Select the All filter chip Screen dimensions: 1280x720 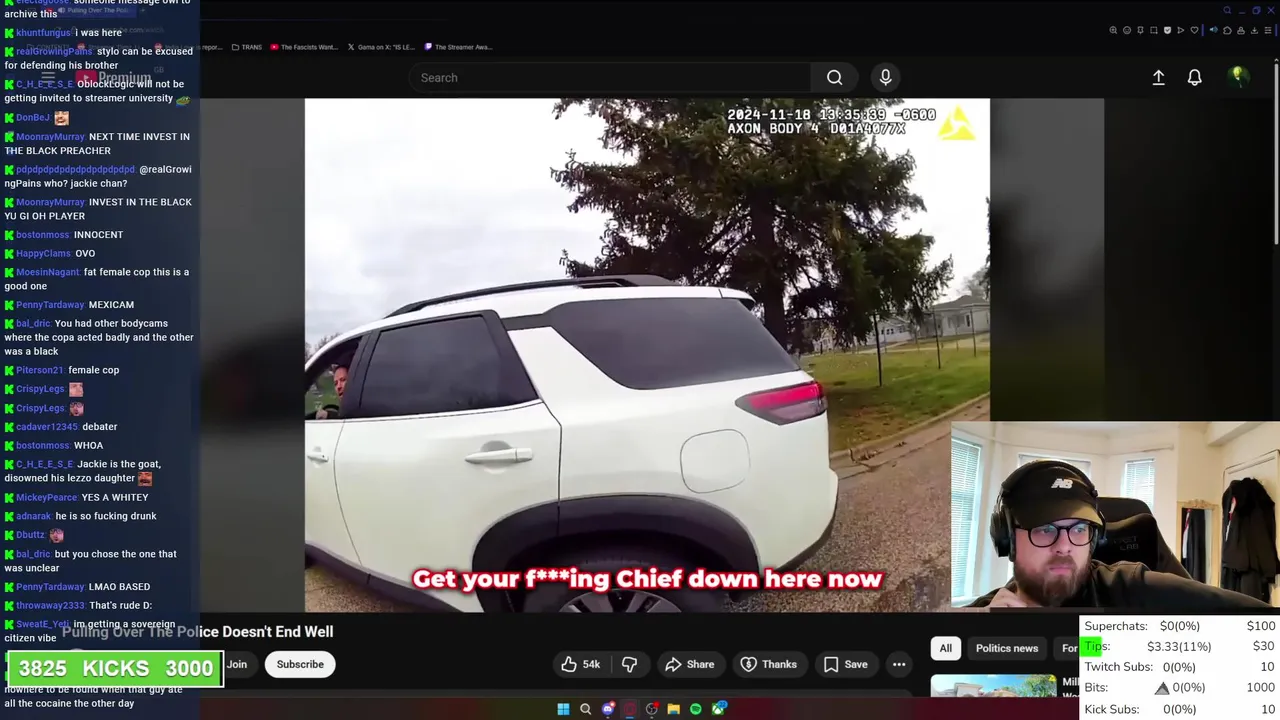[945, 648]
